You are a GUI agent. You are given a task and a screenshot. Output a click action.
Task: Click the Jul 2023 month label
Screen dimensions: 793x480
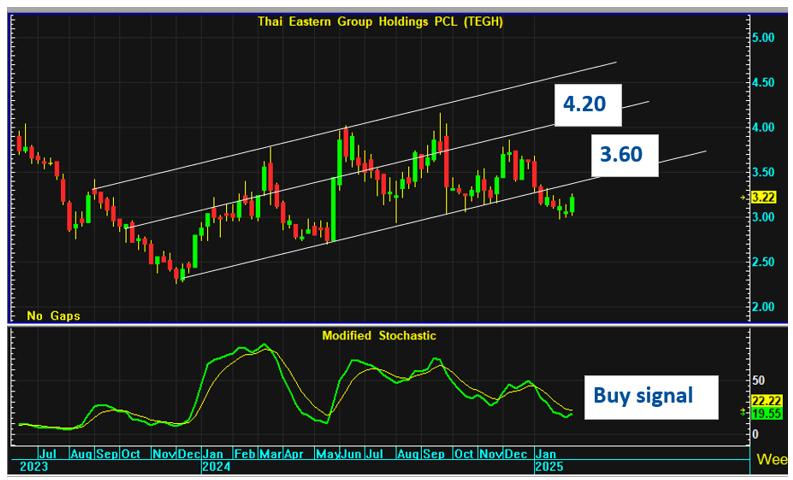point(48,454)
